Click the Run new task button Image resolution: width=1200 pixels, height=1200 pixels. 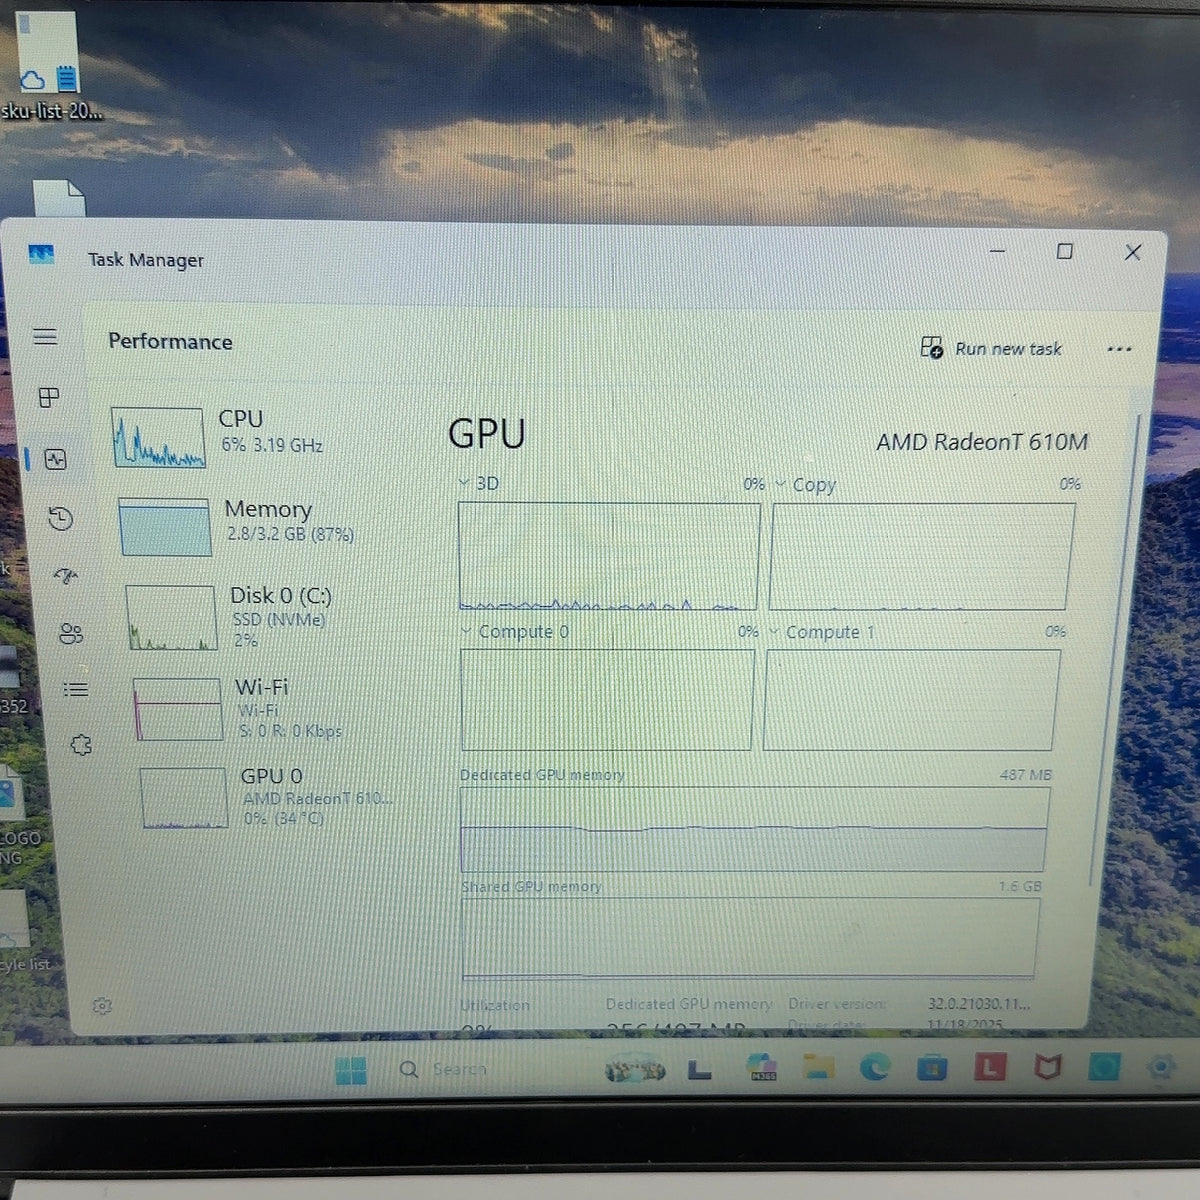(x=991, y=348)
